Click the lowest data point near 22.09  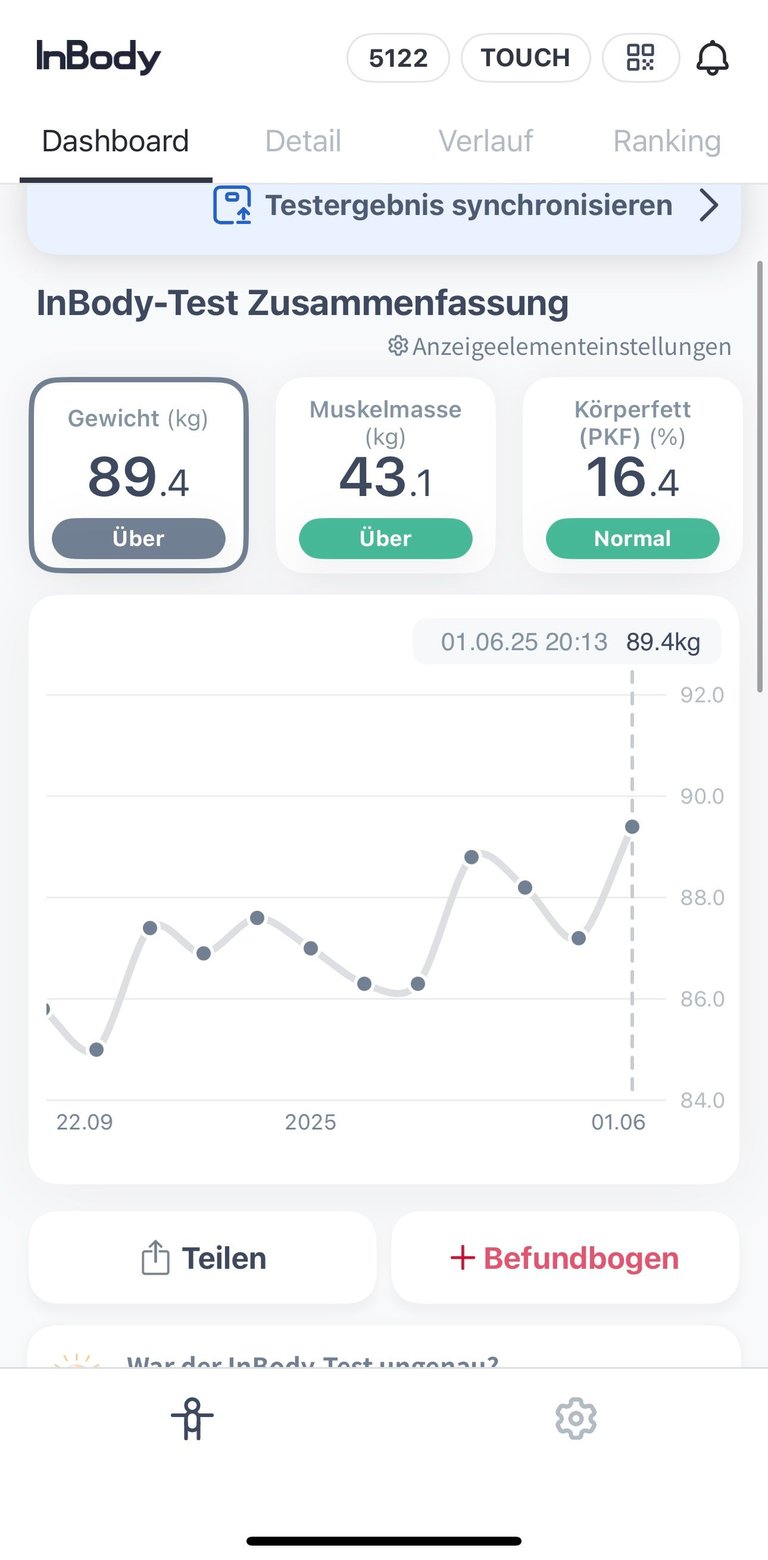point(96,1050)
